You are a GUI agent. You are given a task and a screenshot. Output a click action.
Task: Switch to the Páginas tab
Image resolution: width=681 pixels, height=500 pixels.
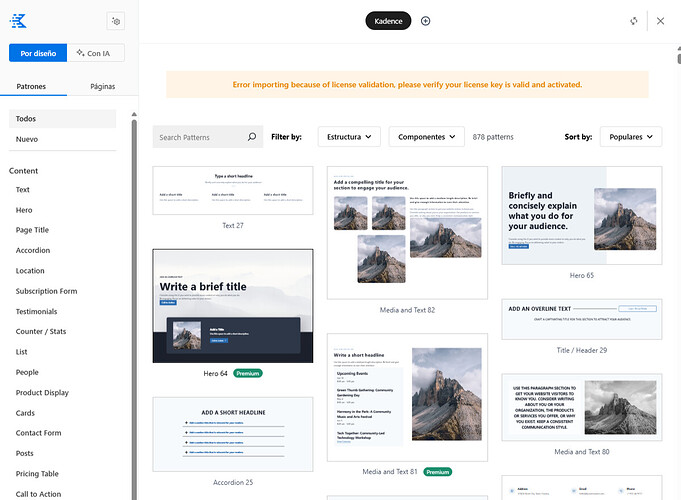[x=102, y=87]
